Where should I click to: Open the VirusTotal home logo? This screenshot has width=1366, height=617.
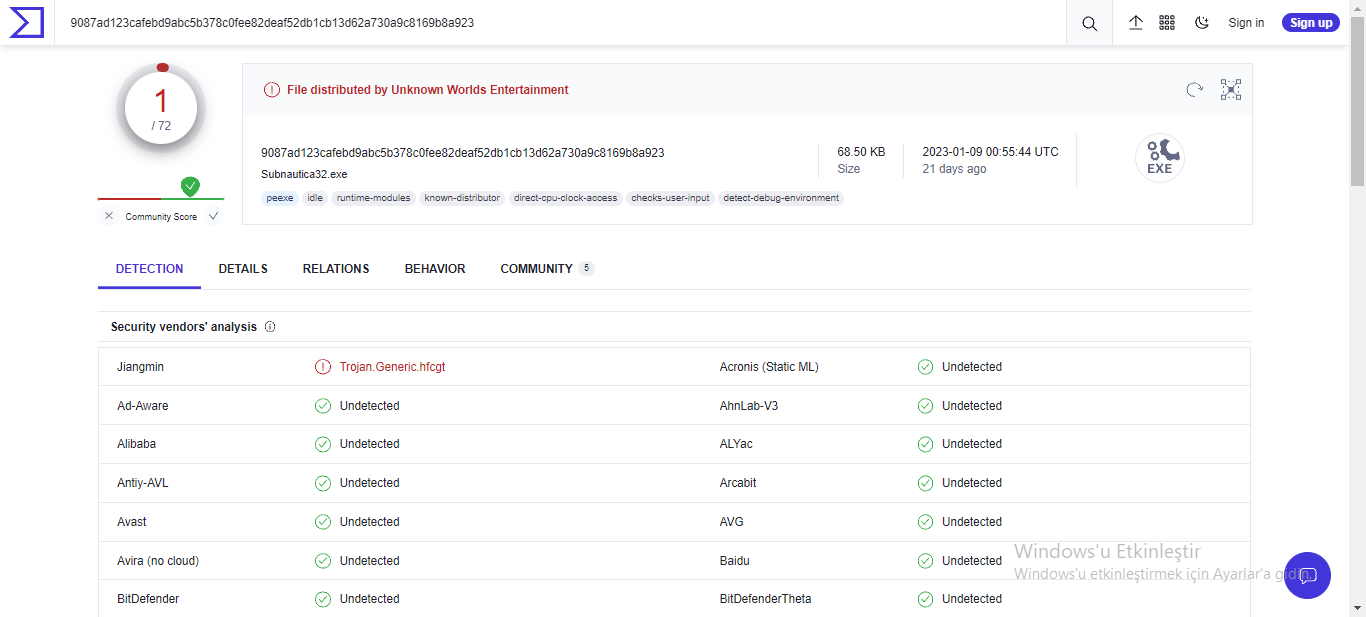click(x=26, y=22)
